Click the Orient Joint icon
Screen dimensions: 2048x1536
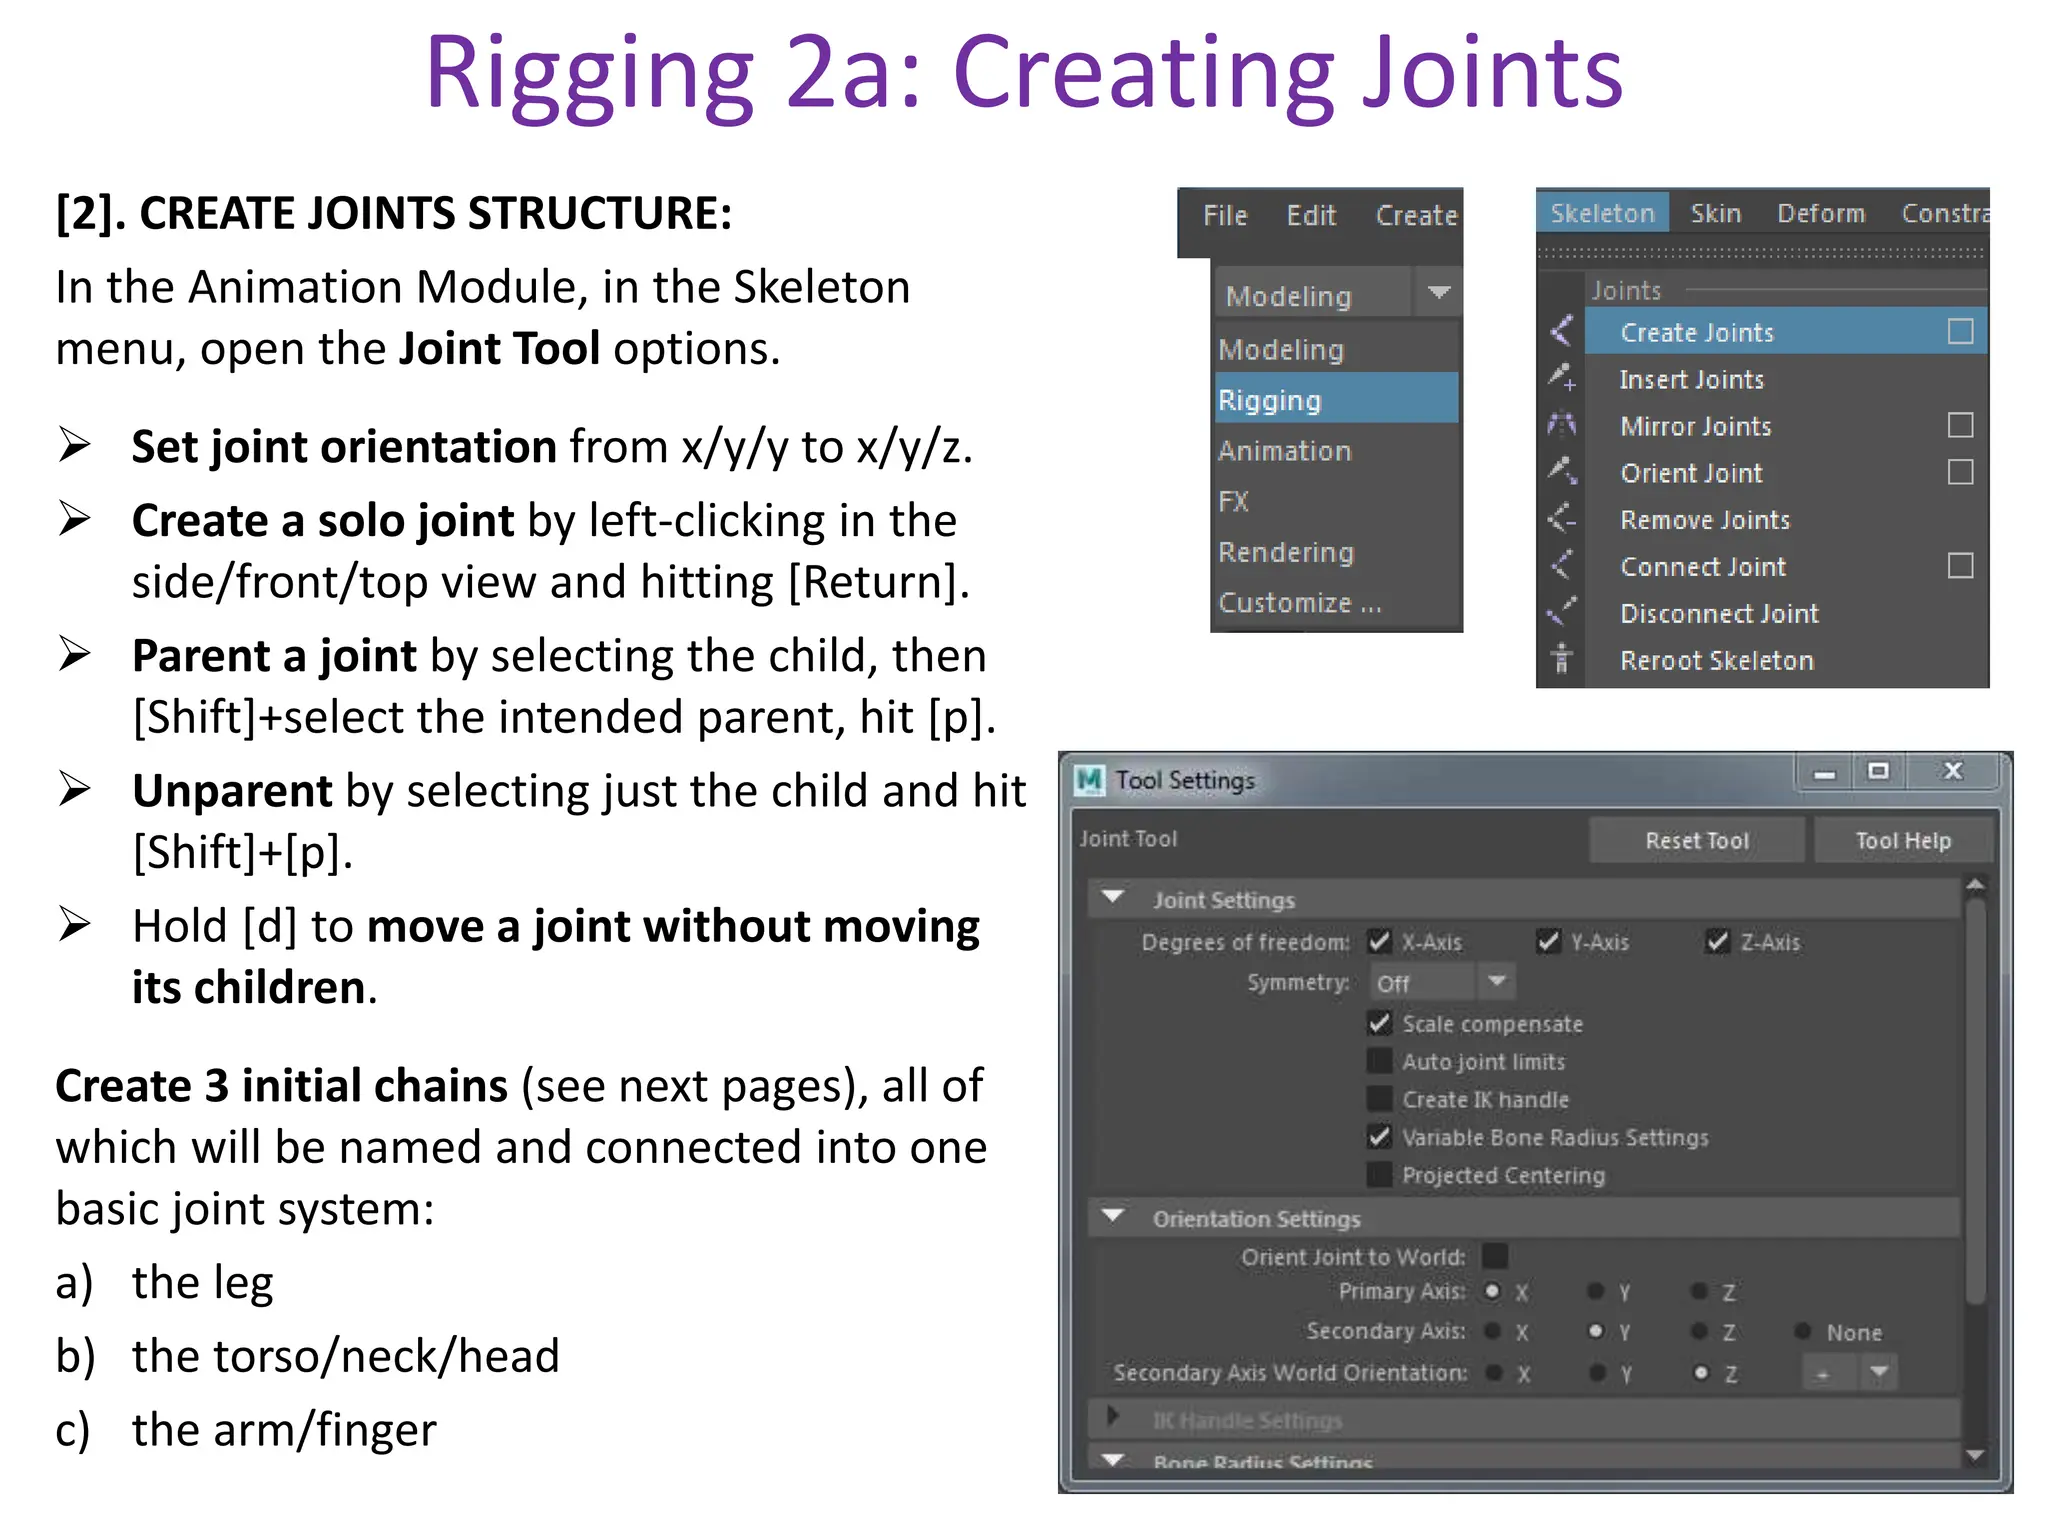coord(1561,471)
